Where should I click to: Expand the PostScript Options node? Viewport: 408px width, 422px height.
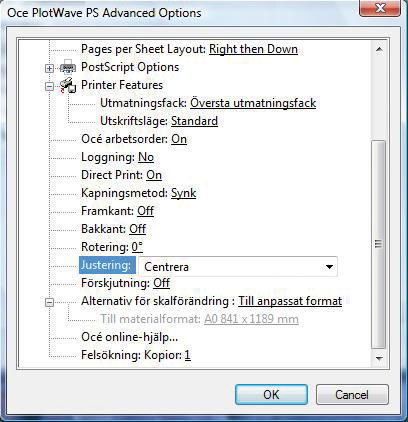pyautogui.click(x=49, y=68)
